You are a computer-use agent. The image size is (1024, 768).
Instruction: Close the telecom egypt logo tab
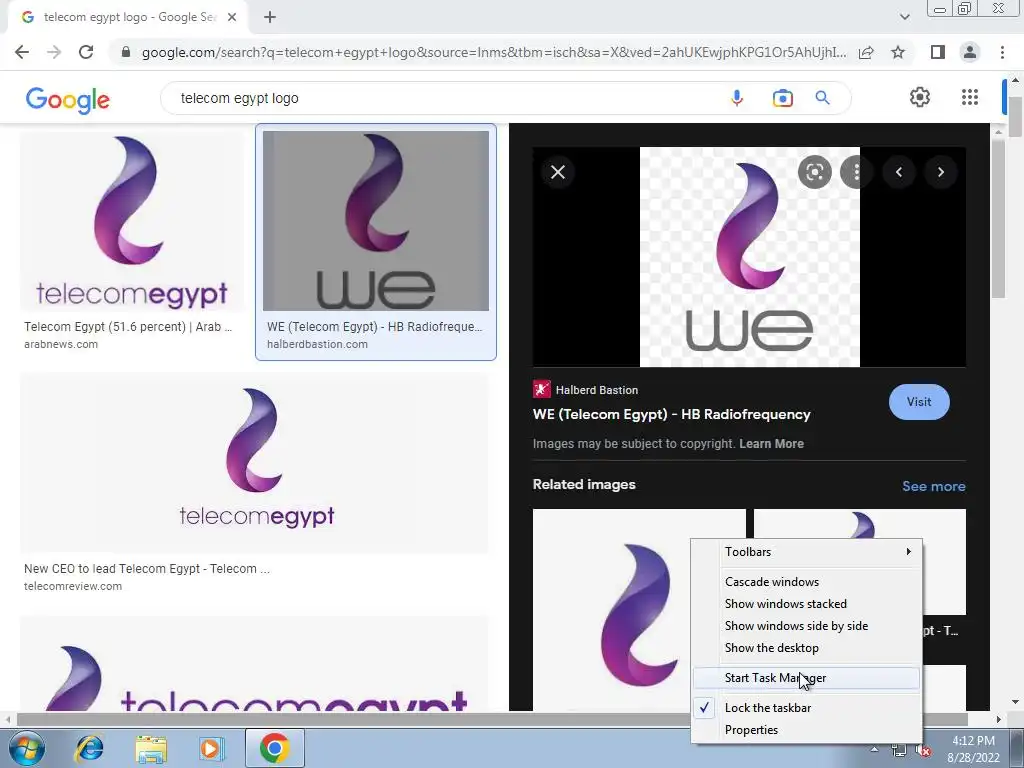tap(232, 18)
